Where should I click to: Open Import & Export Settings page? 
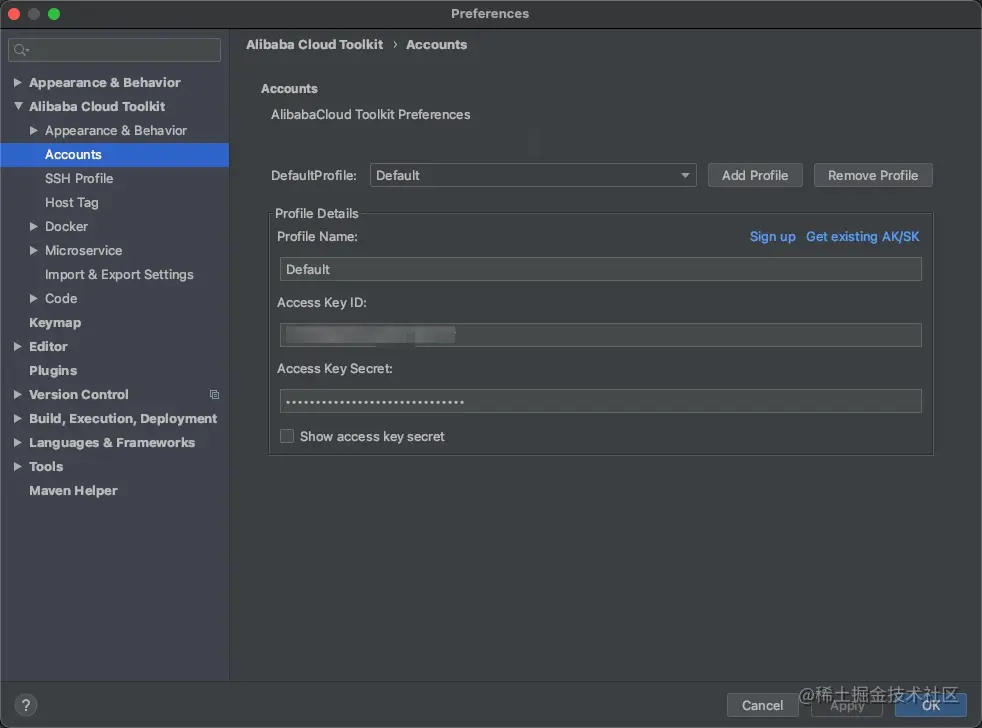[x=119, y=274]
